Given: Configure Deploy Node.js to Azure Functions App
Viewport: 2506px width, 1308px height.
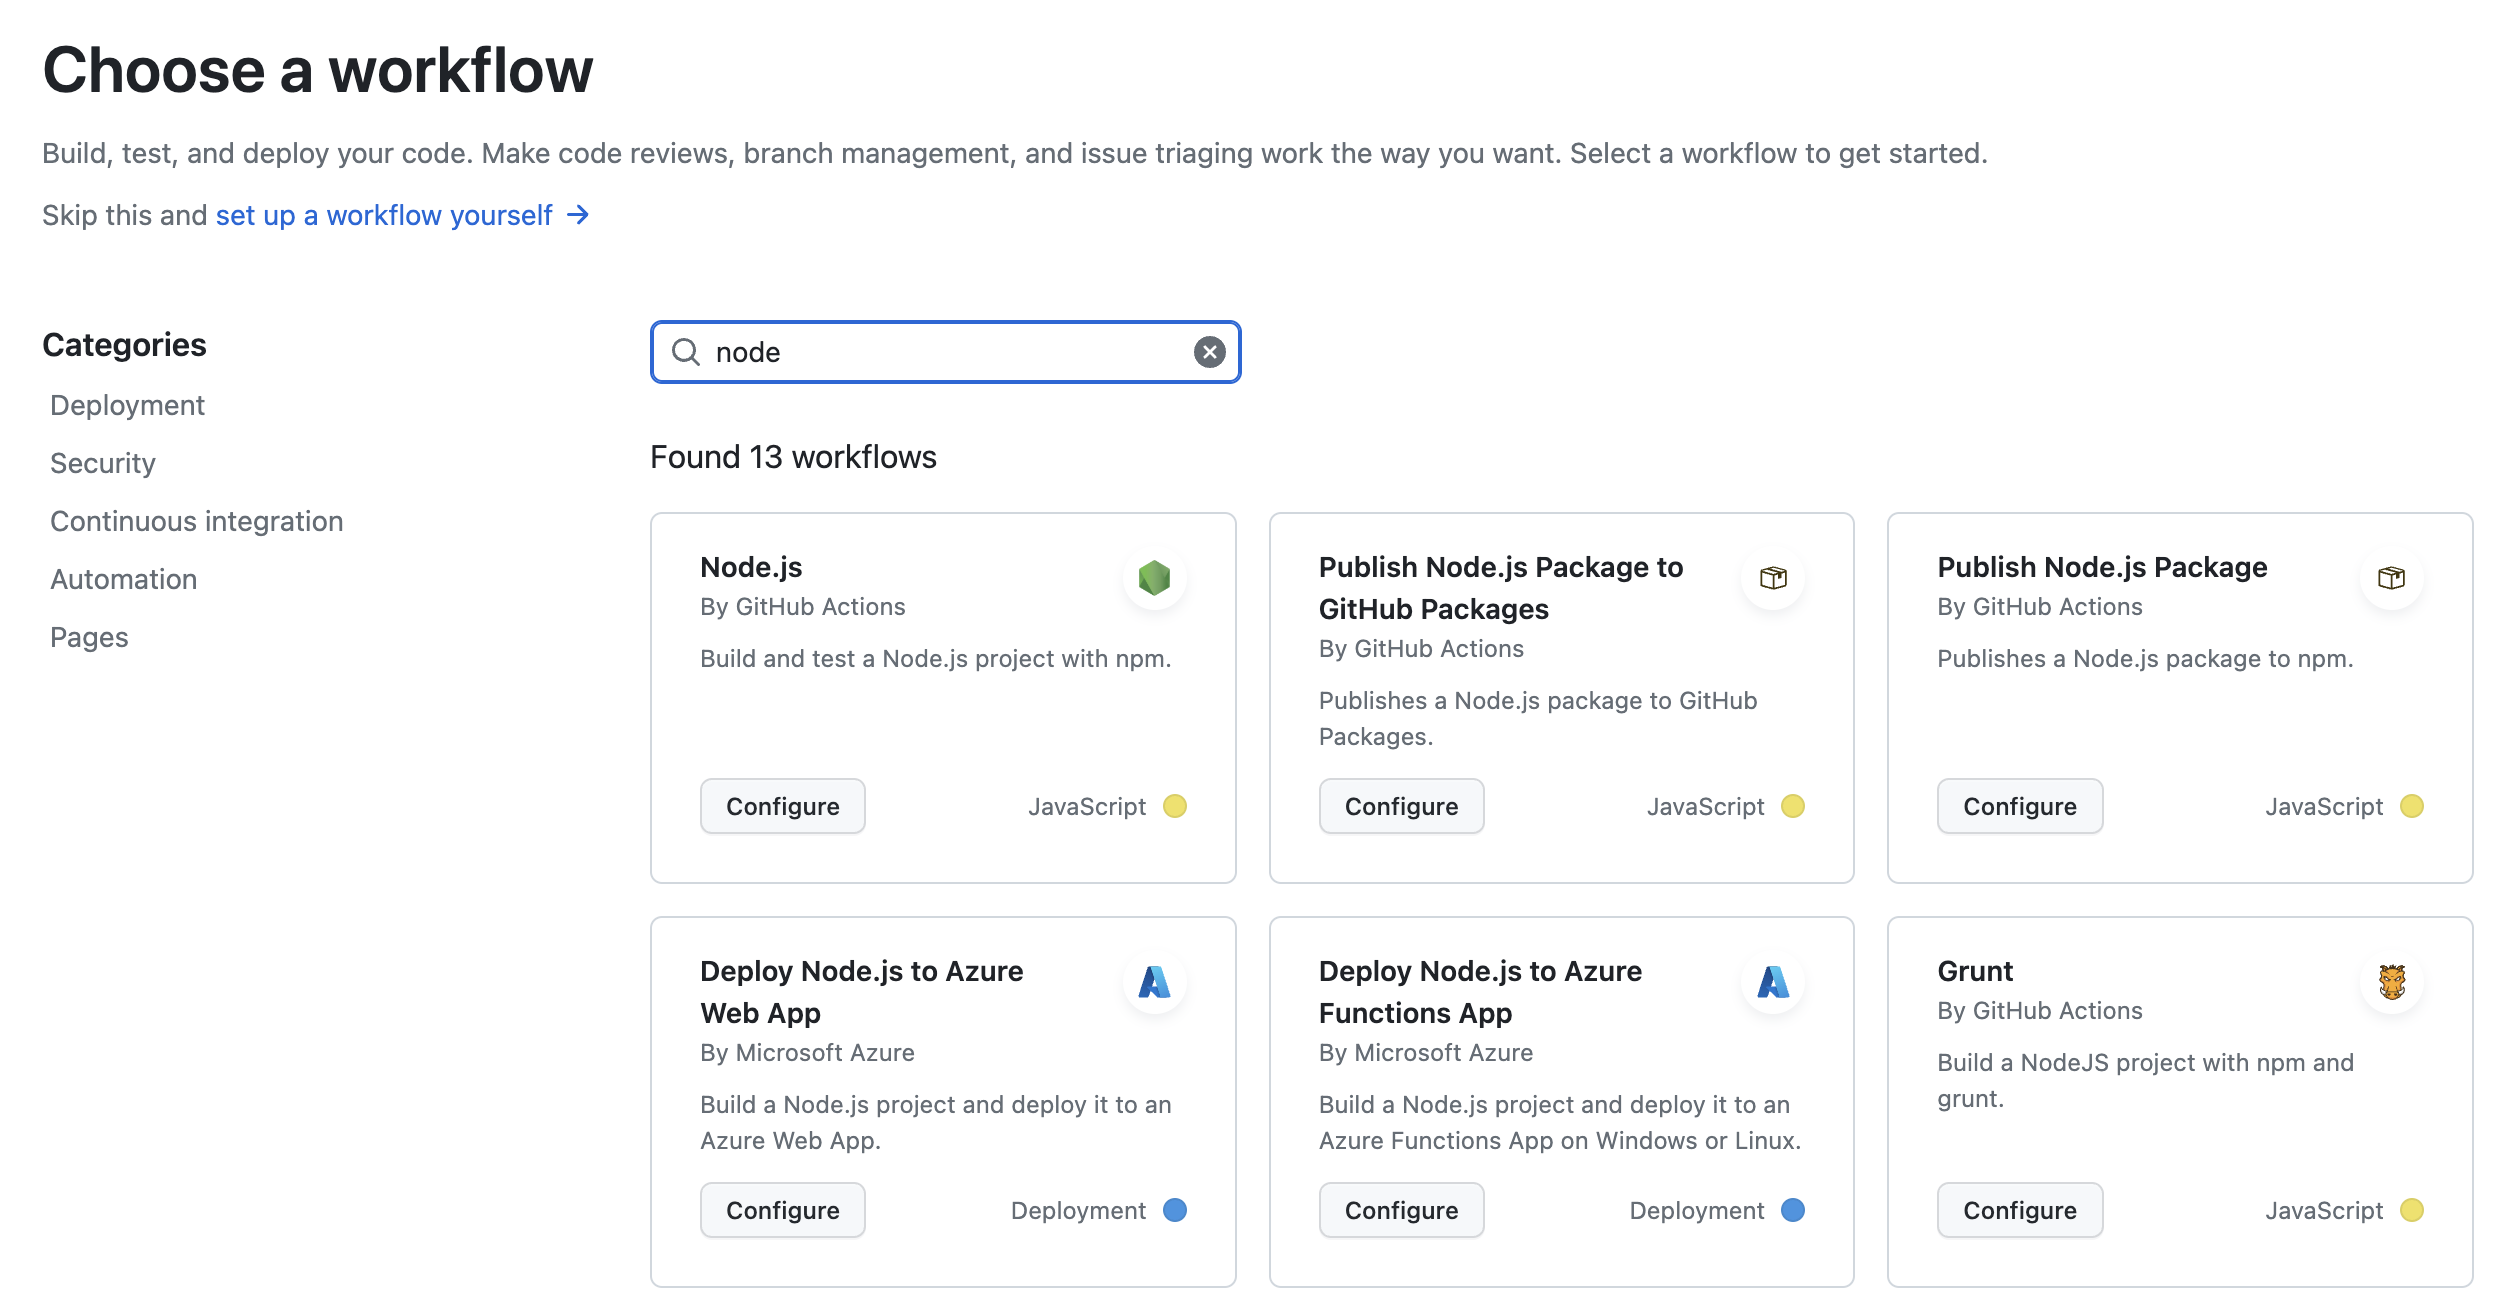Looking at the screenshot, I should (1401, 1210).
